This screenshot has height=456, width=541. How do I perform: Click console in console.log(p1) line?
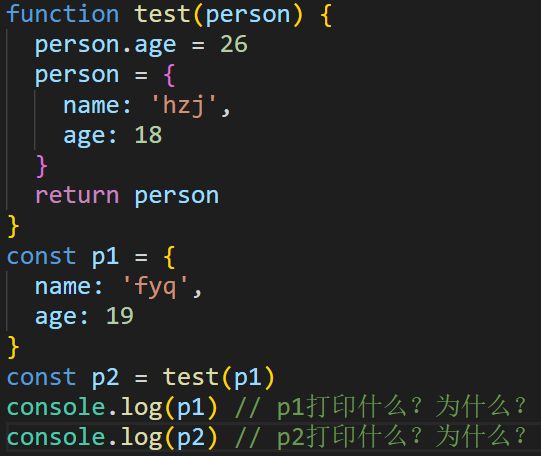click(56, 407)
